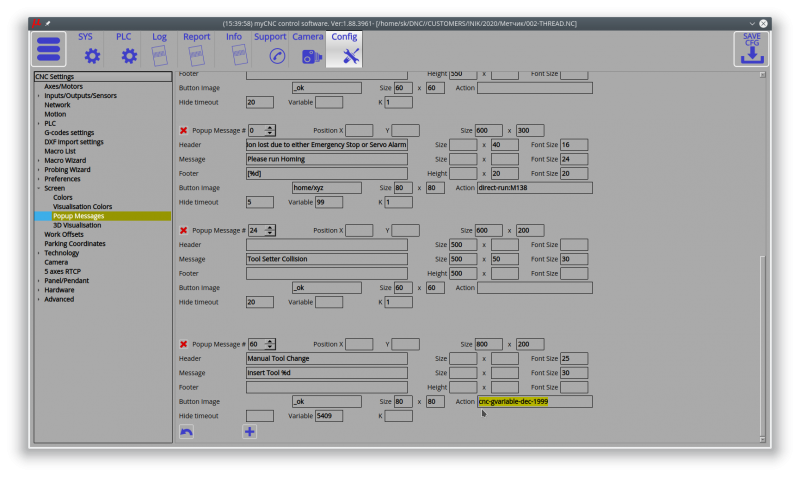Remove Popup Message 24 with red X
The image size is (800, 477).
coord(183,230)
